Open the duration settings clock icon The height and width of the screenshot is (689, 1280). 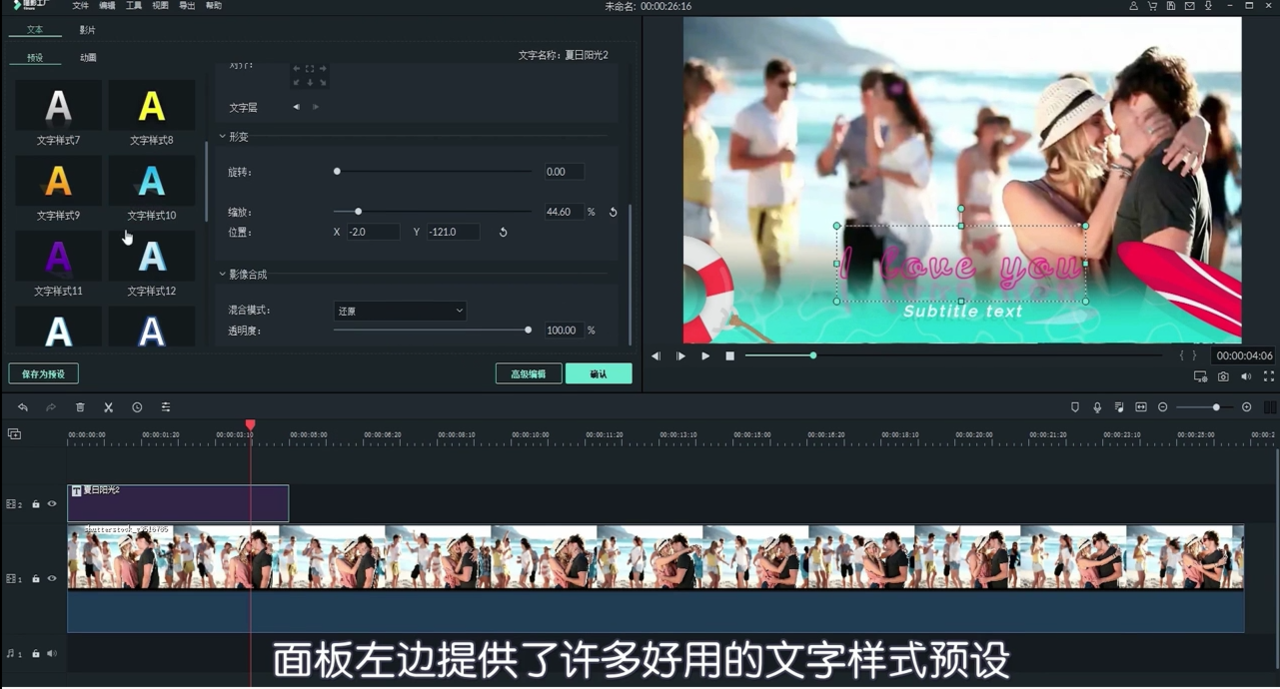pos(137,407)
